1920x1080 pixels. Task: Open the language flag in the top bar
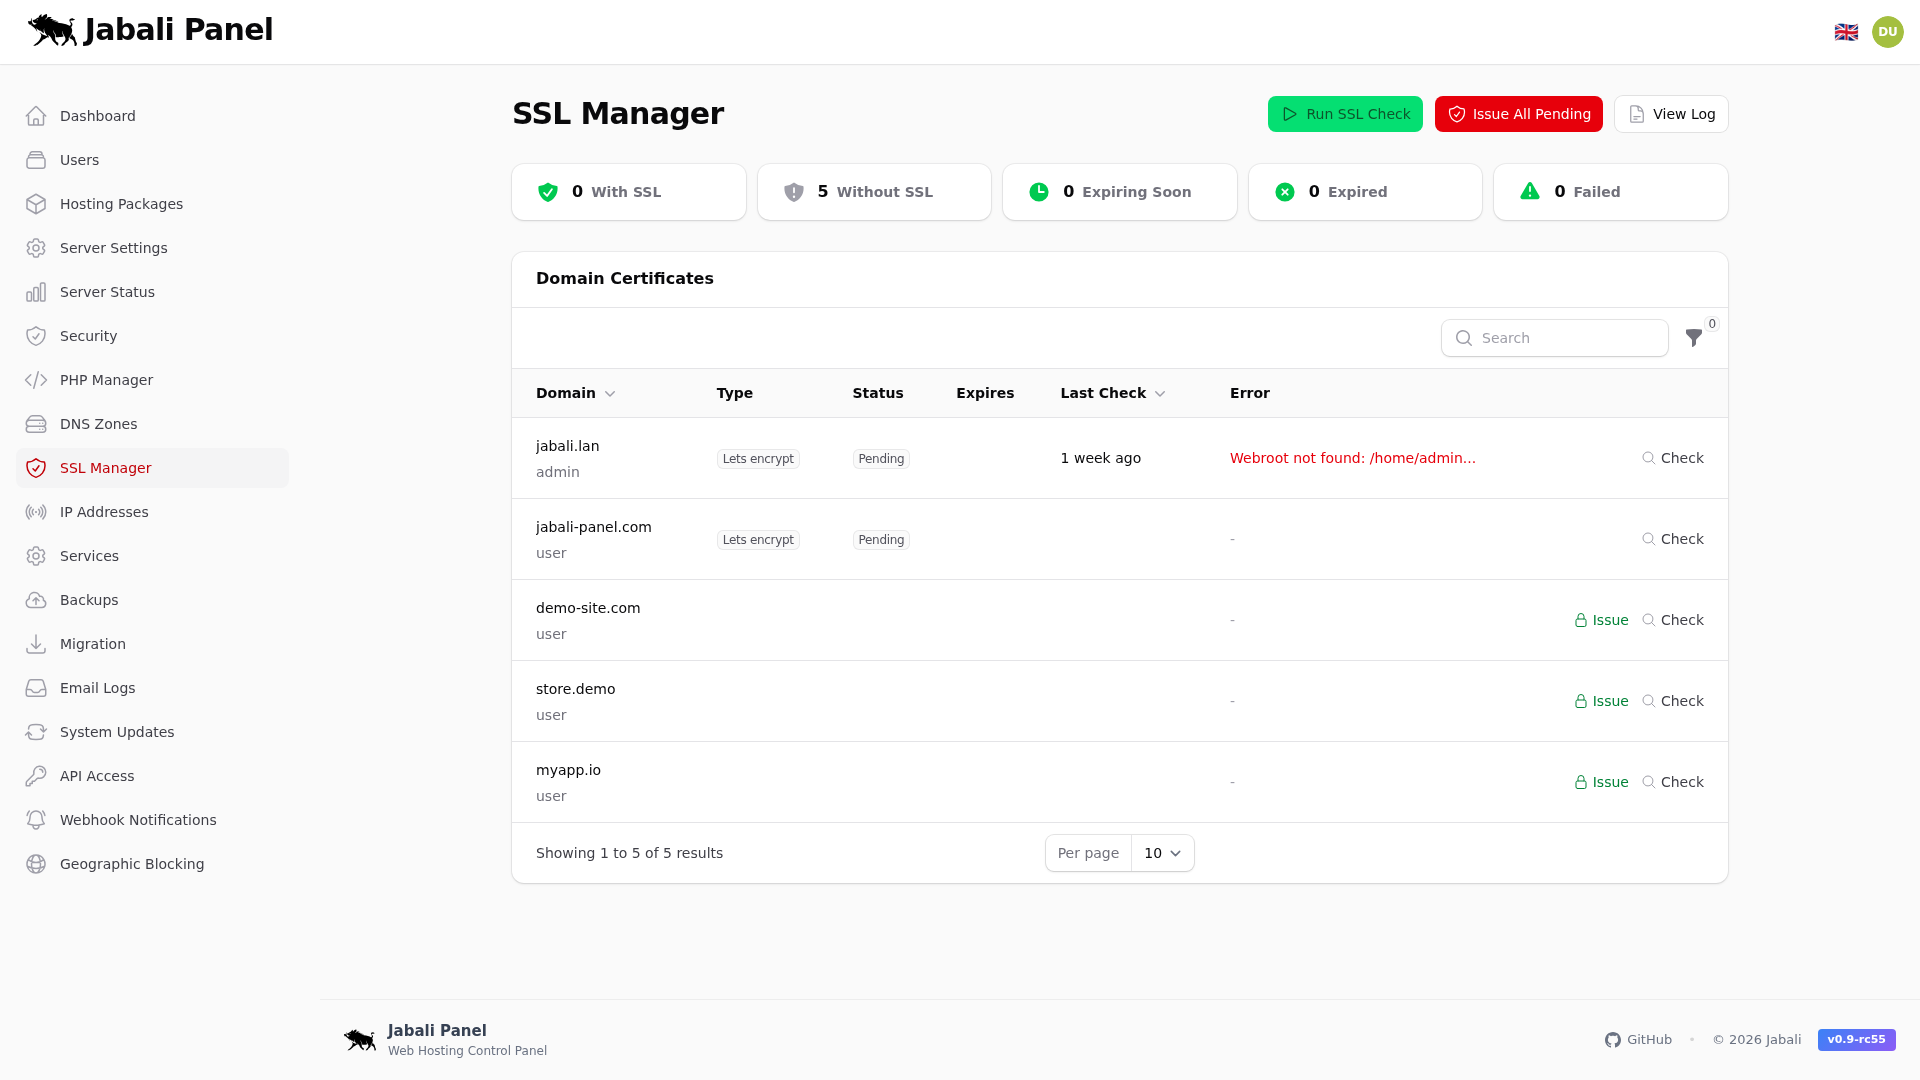click(x=1846, y=31)
